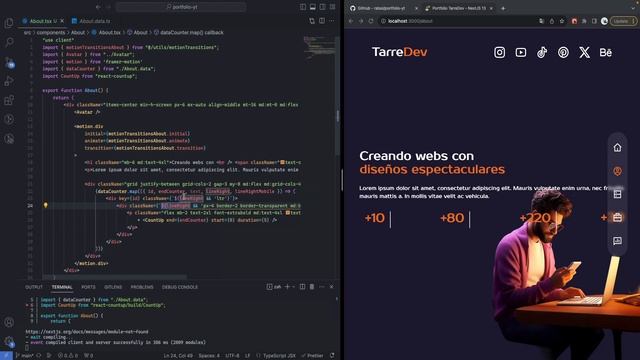The image size is (640, 360).
Task: Toggle the browser side panel
Action: click(594, 21)
